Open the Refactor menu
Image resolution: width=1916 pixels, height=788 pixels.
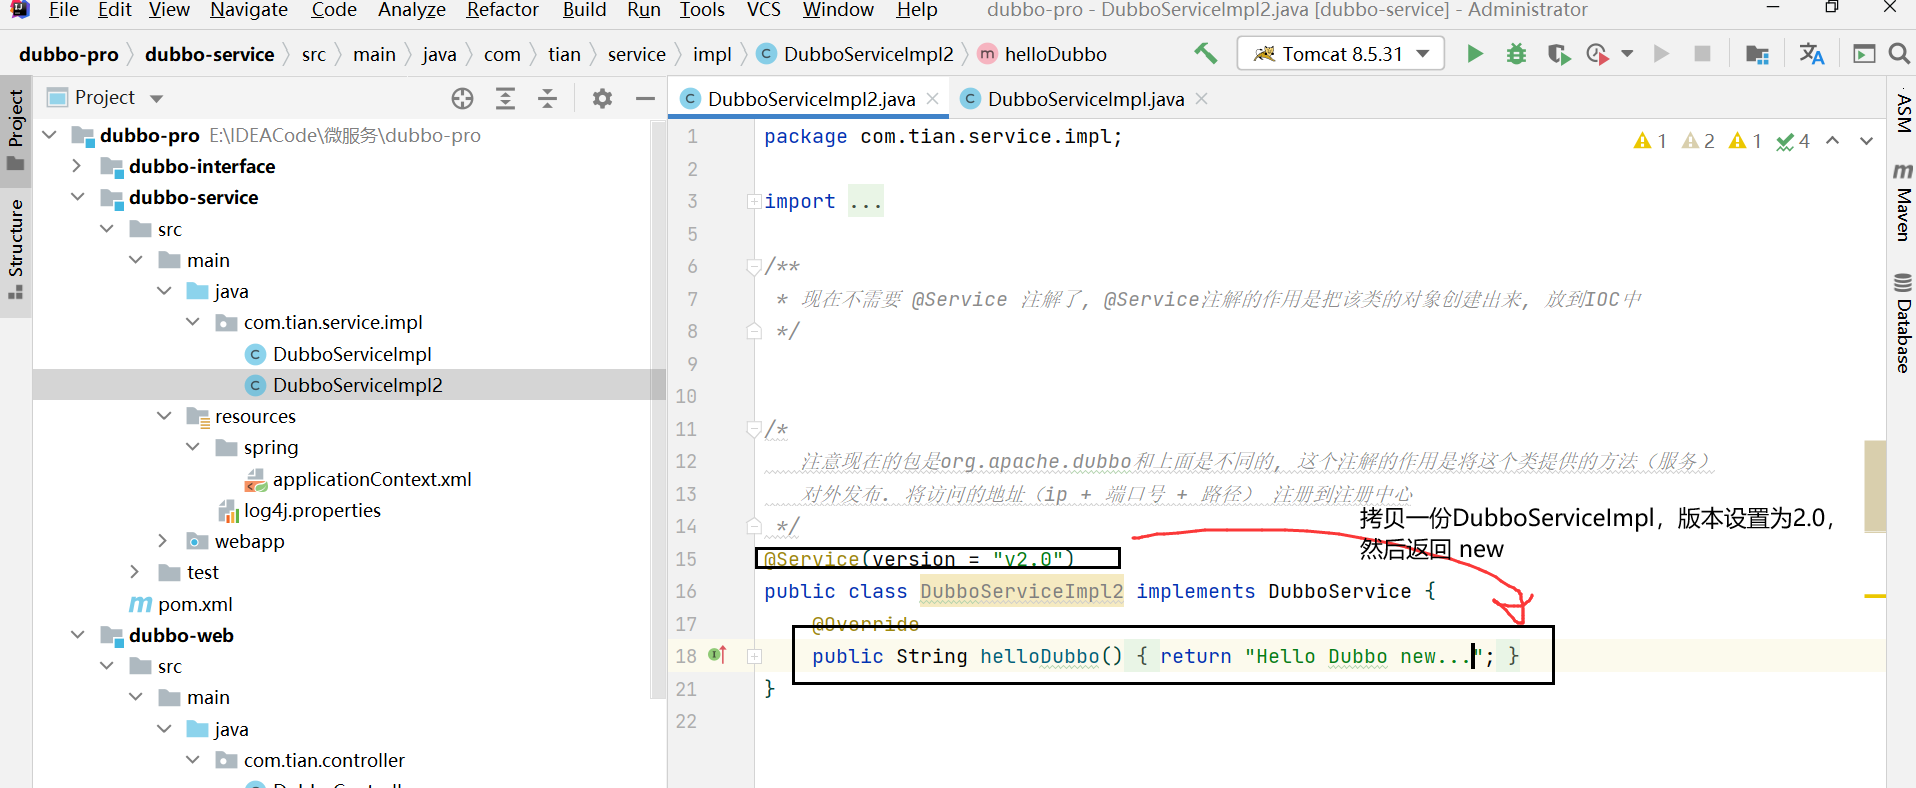click(x=502, y=10)
